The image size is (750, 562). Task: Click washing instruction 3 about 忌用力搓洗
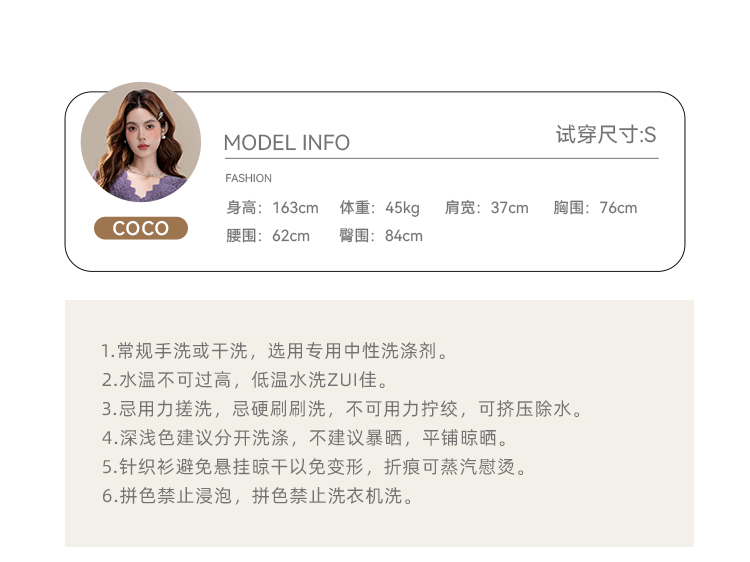[342, 409]
